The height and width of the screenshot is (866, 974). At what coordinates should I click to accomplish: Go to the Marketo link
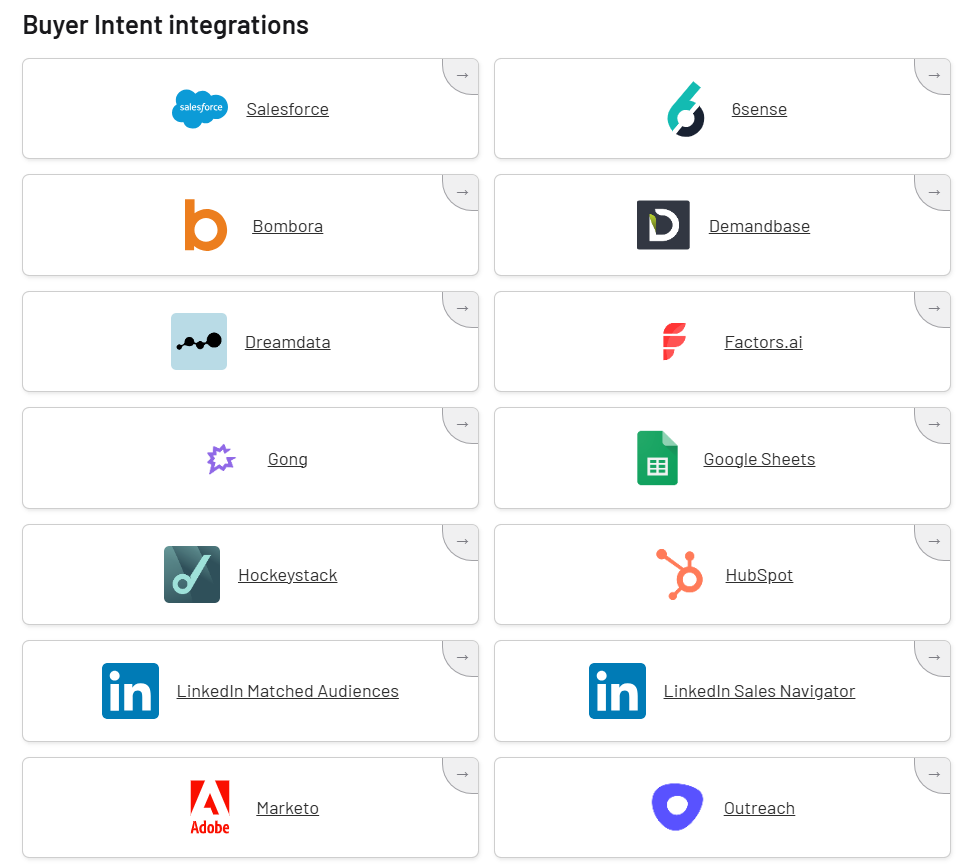288,808
